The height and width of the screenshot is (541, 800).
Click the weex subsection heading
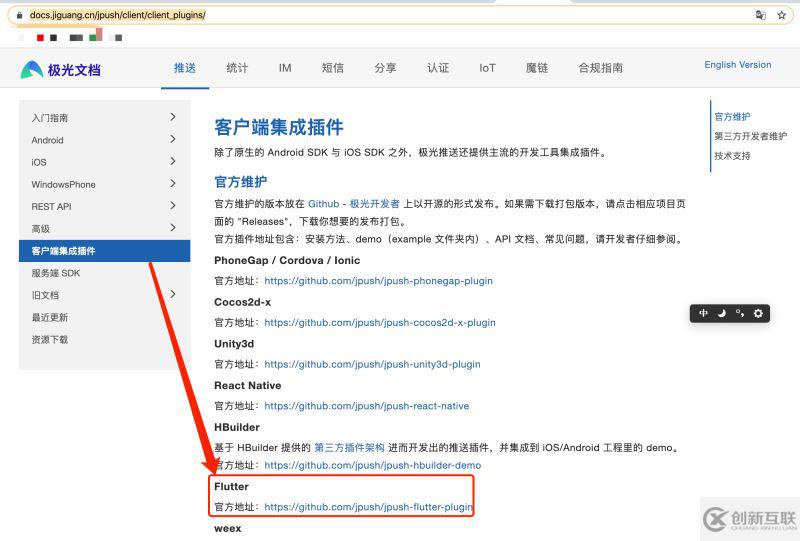(228, 529)
